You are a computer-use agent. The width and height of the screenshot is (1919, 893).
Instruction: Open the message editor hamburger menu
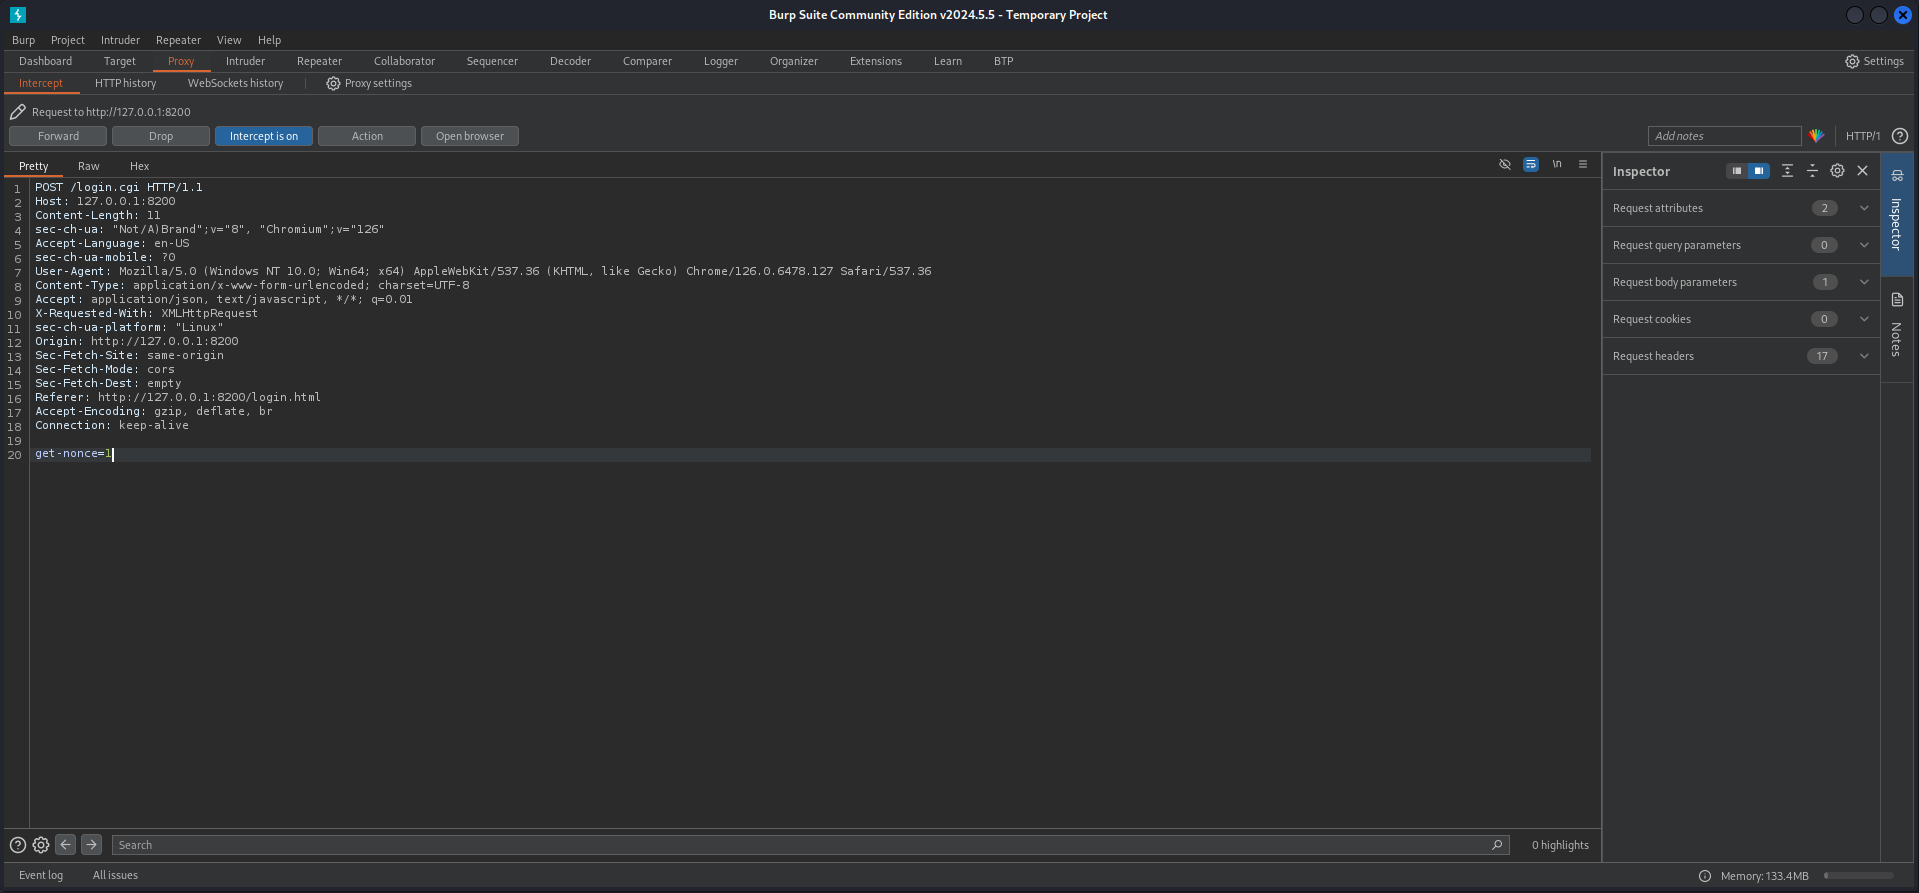click(1582, 165)
